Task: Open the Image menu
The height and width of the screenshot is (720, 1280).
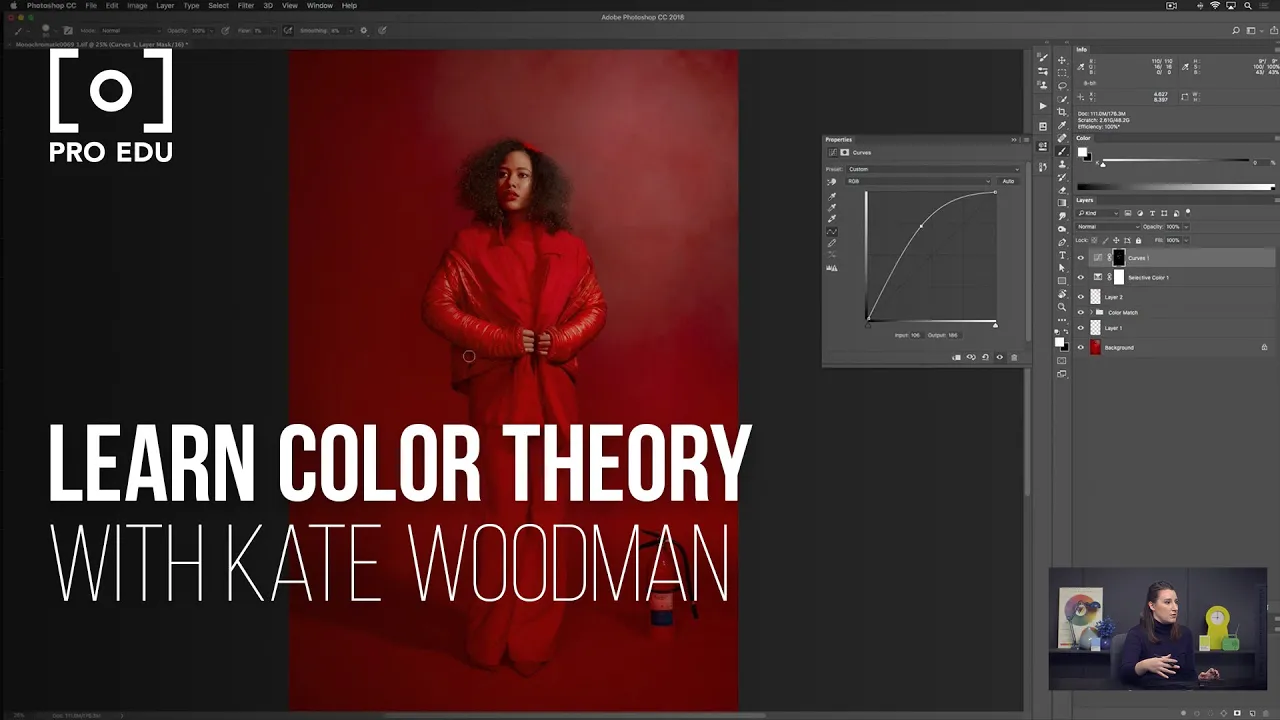Action: [137, 5]
